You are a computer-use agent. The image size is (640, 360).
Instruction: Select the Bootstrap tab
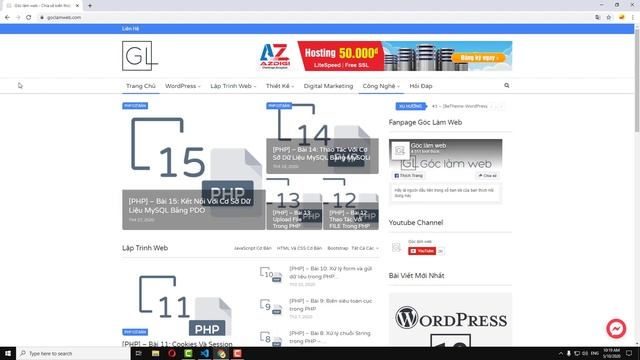[x=338, y=248]
